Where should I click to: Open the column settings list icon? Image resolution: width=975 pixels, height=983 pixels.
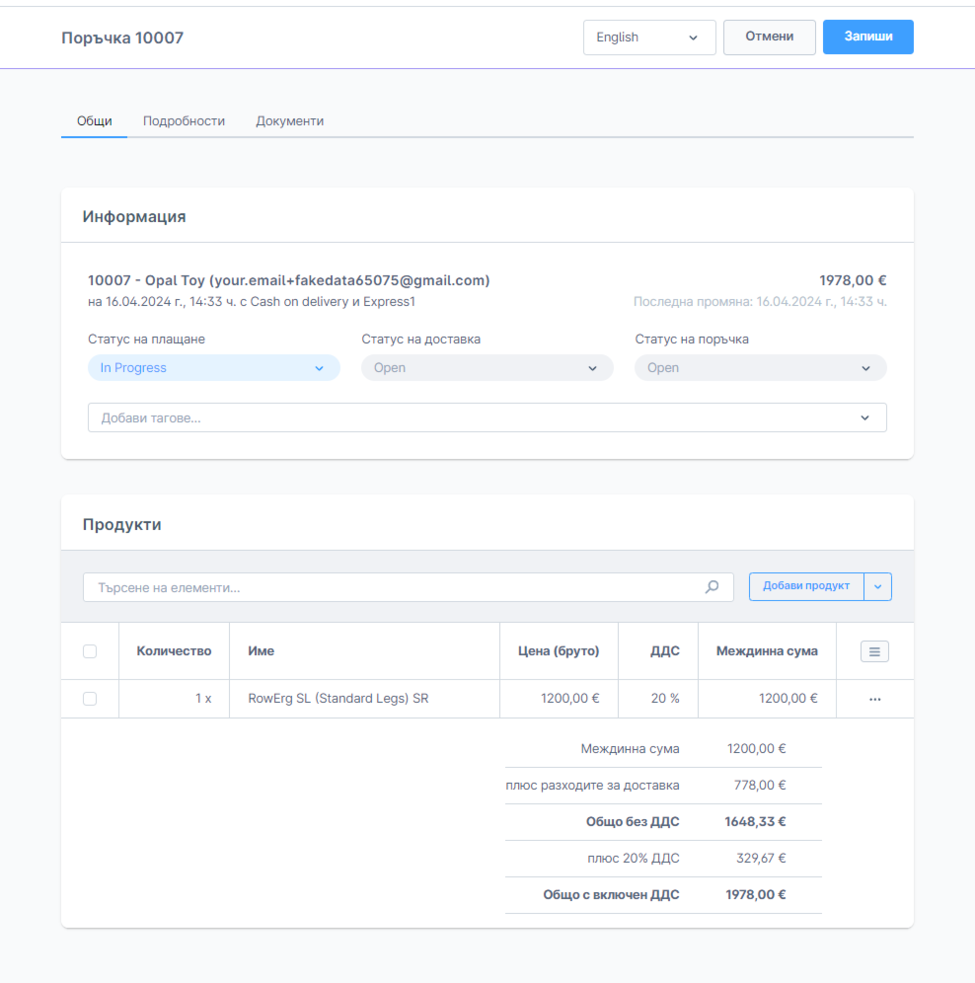pos(874,652)
